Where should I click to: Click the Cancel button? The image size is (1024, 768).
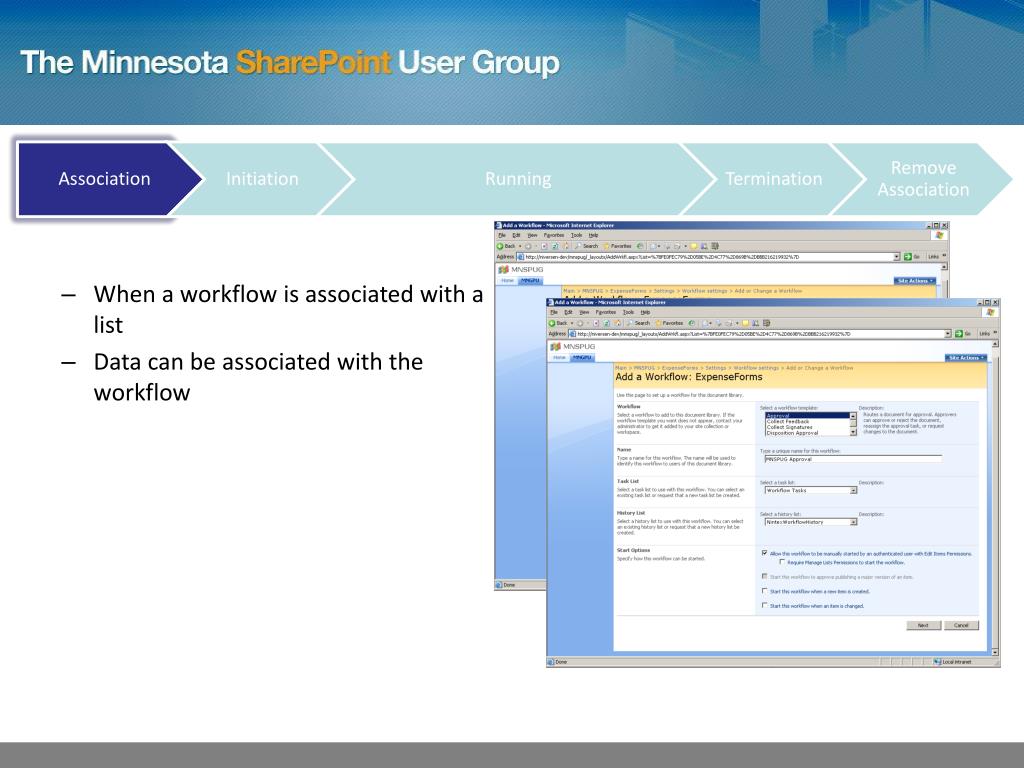click(x=961, y=626)
